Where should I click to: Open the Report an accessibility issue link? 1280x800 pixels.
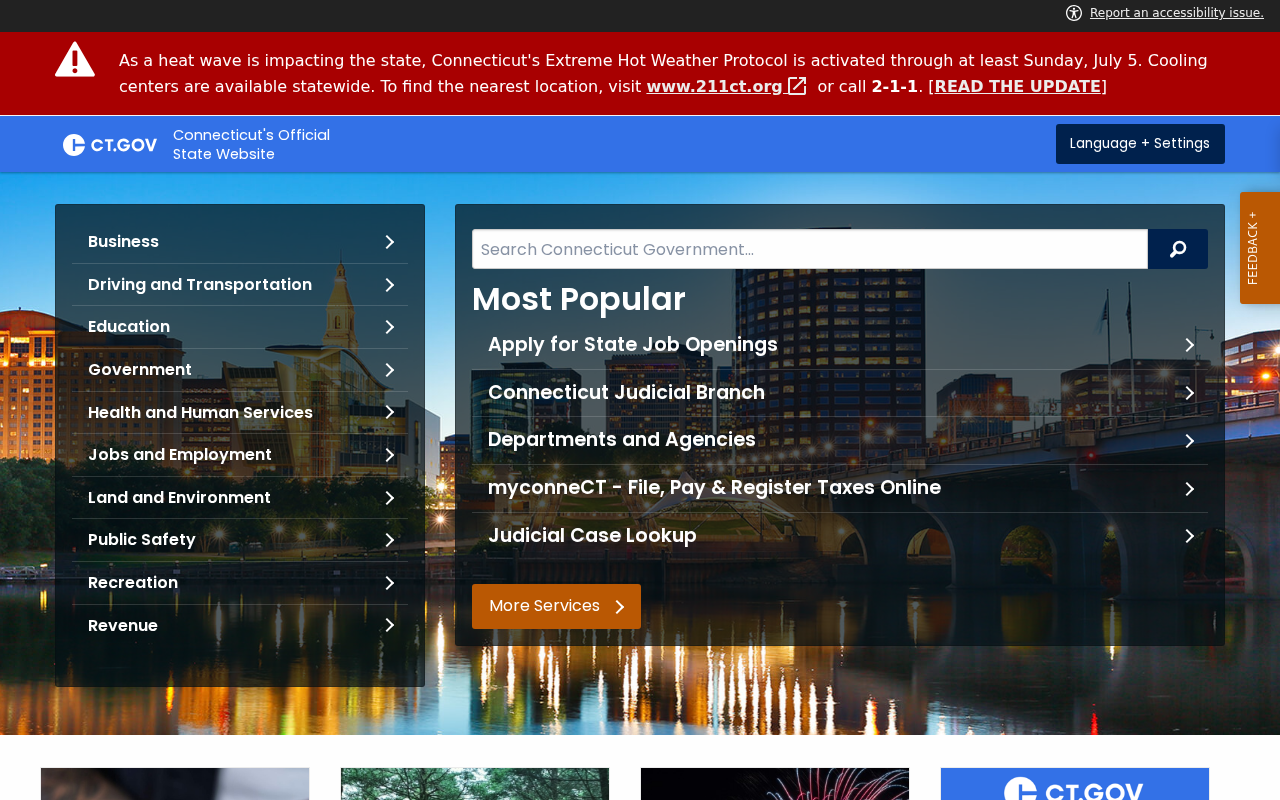(x=1177, y=13)
